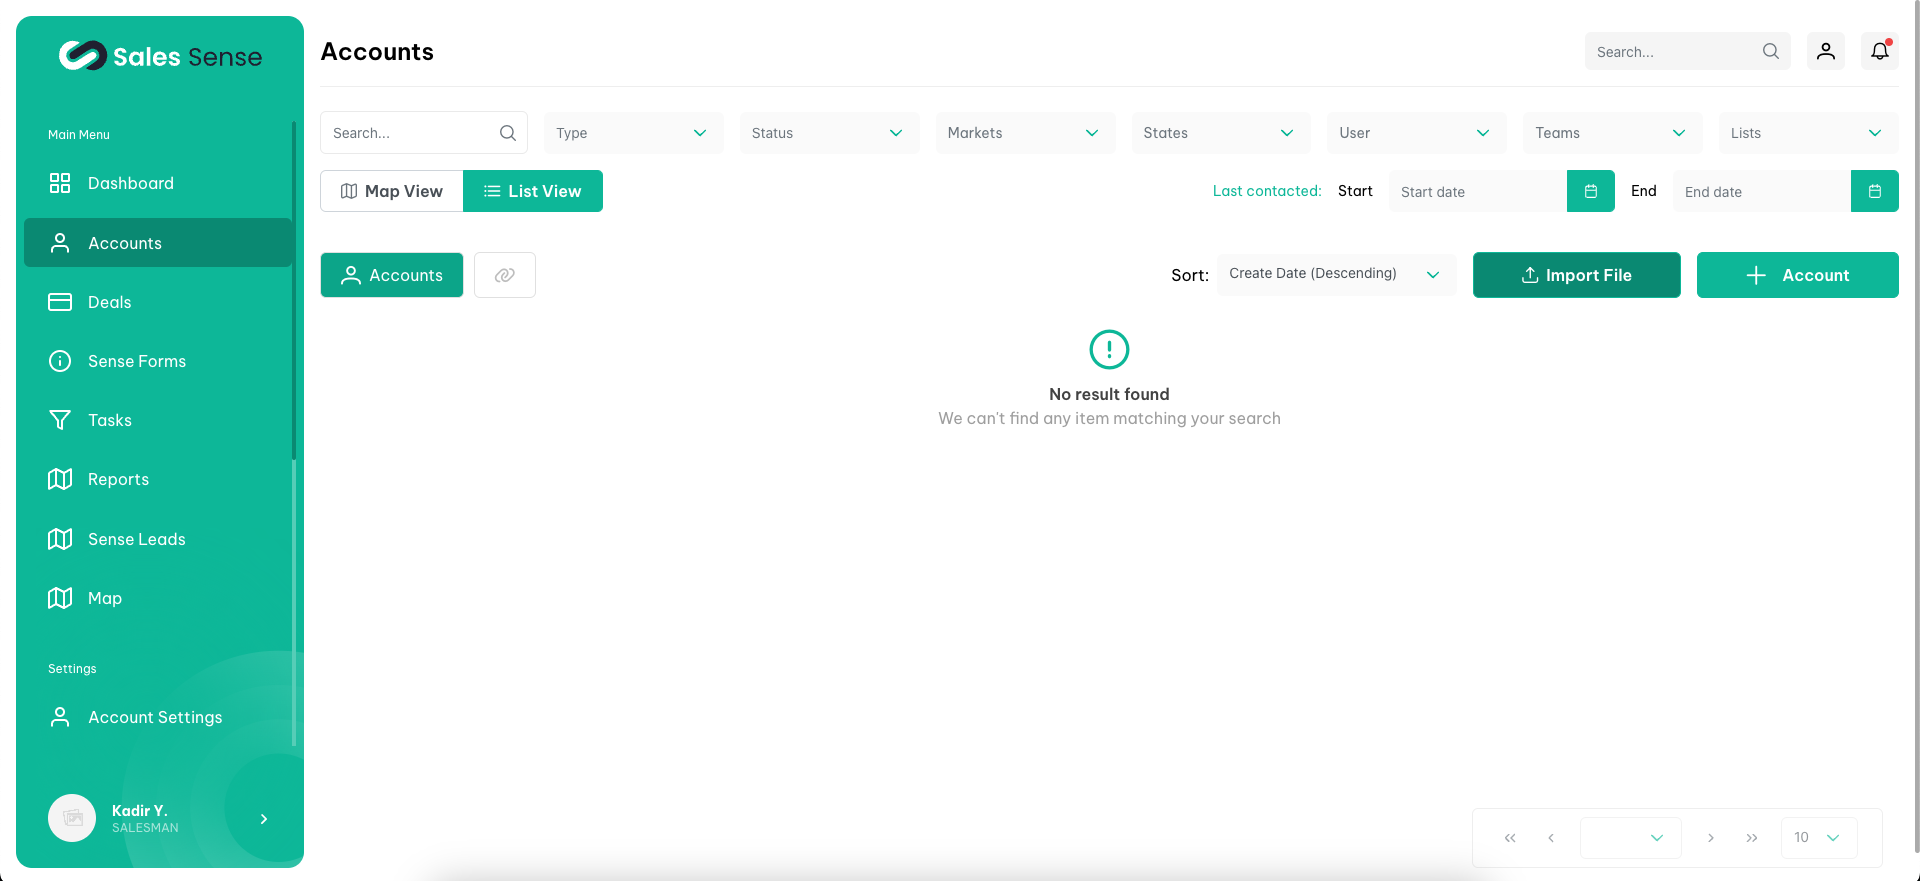1920x881 pixels.
Task: Open the Start date calendar picker
Action: [x=1590, y=191]
